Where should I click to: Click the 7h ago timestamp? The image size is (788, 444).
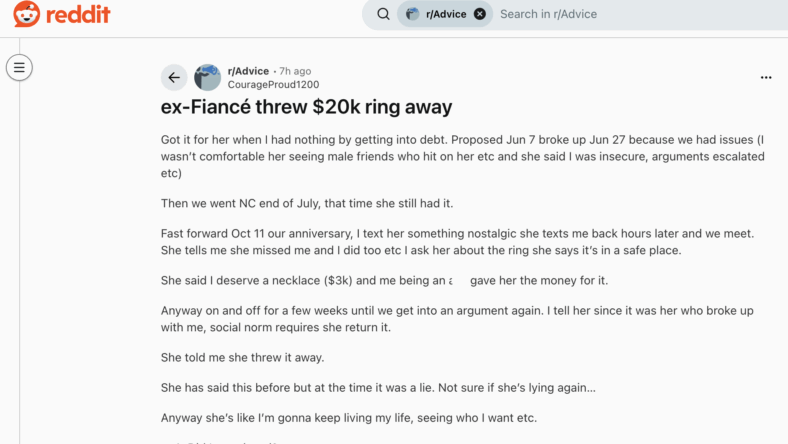[x=295, y=71]
